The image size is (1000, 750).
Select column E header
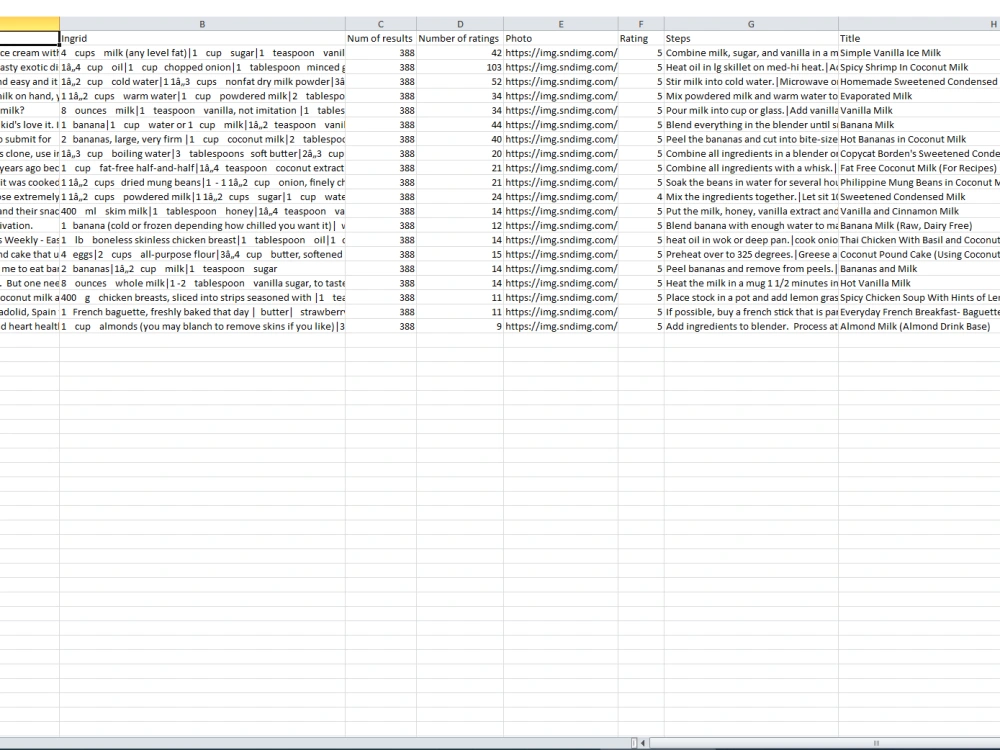pos(561,24)
